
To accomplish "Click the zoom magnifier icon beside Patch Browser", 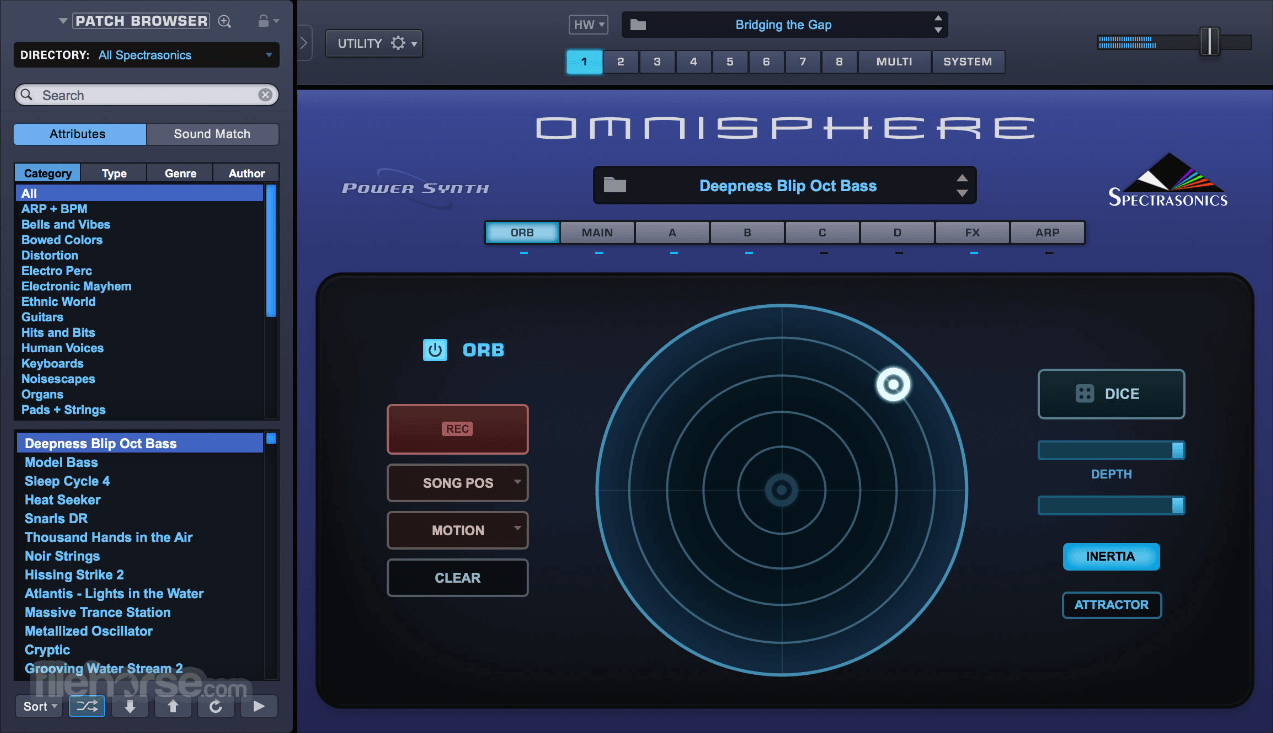I will coord(224,21).
